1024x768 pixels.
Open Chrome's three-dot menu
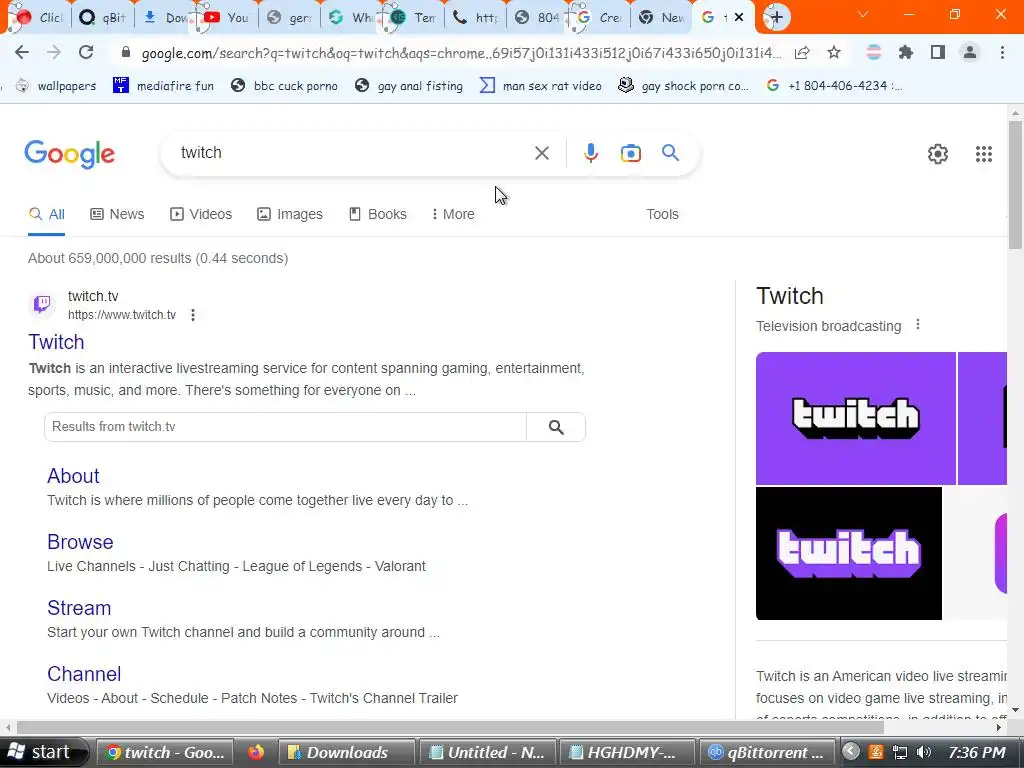click(x=1002, y=53)
